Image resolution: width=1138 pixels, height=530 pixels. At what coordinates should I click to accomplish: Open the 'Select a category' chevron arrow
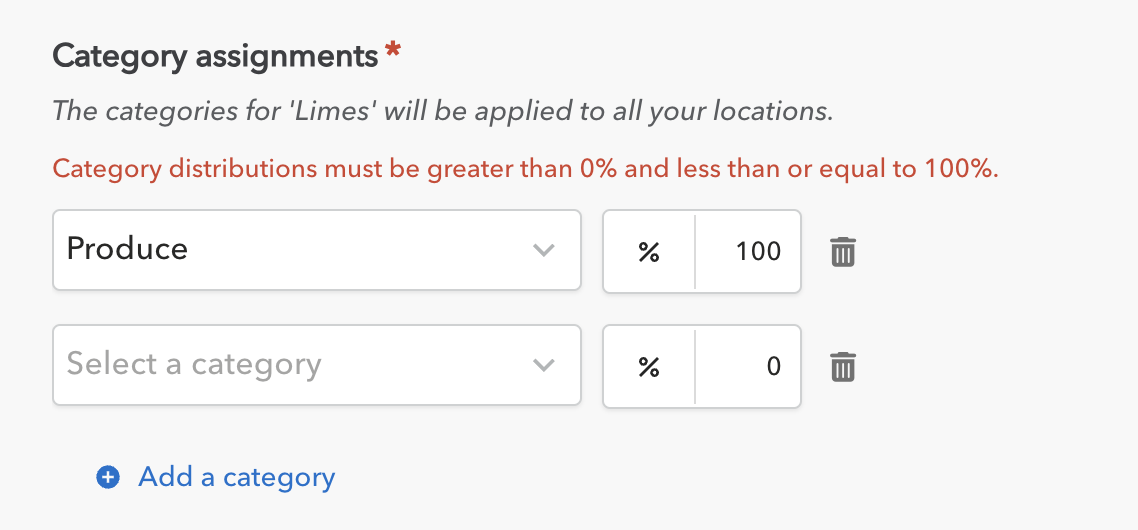543,365
